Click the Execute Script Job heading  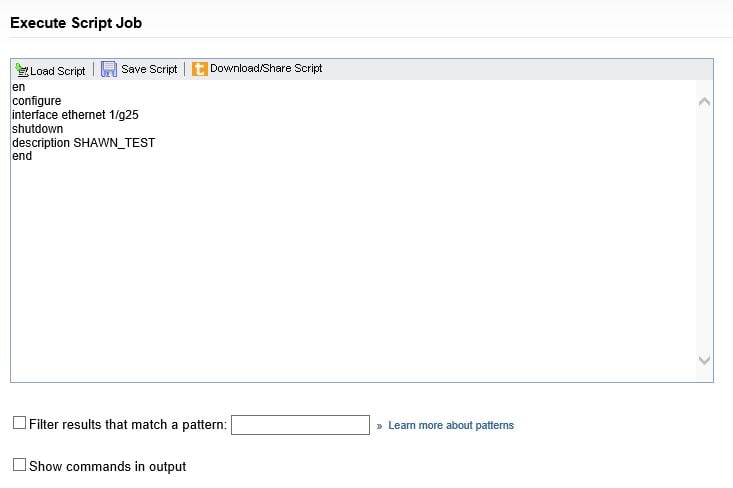76,23
